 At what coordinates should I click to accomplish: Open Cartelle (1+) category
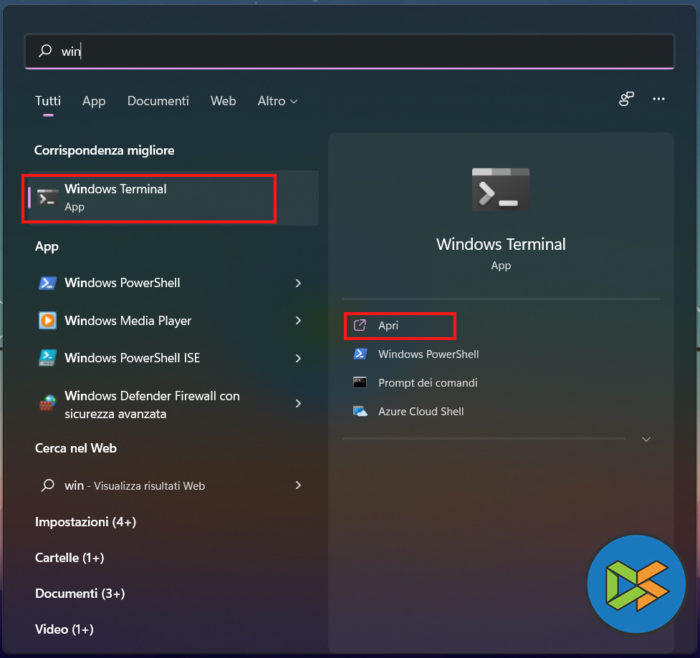tap(70, 558)
